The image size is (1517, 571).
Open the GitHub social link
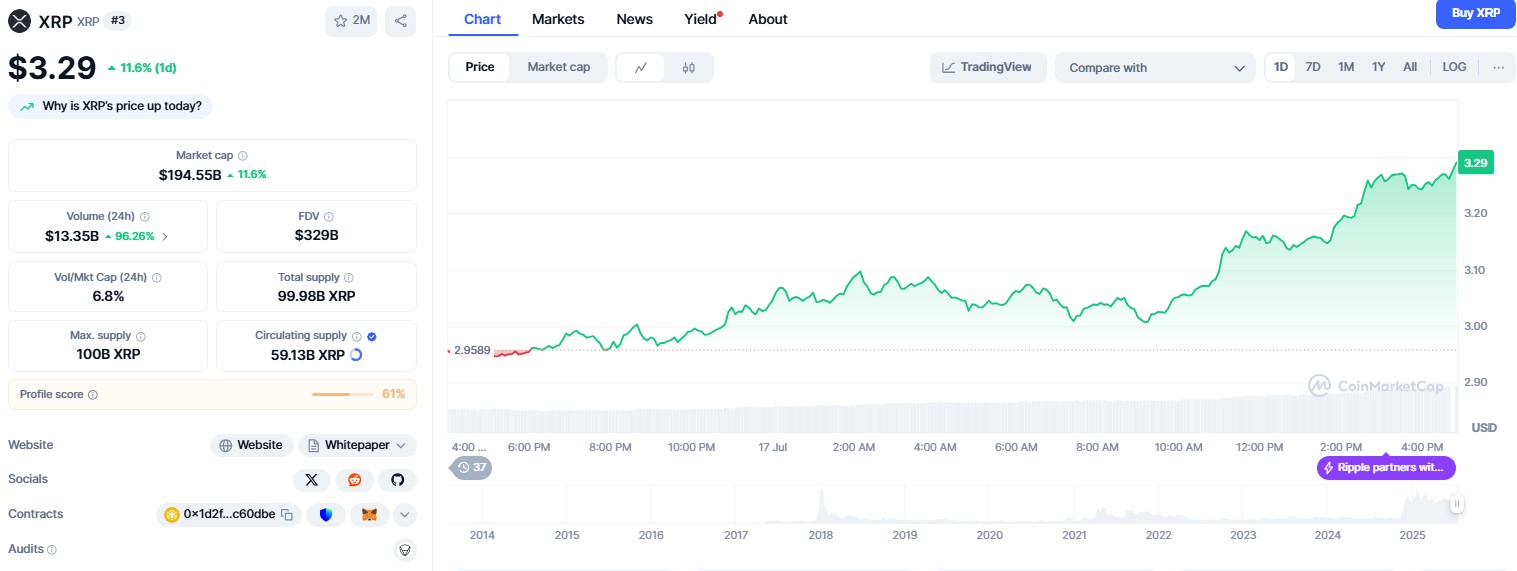click(x=397, y=480)
